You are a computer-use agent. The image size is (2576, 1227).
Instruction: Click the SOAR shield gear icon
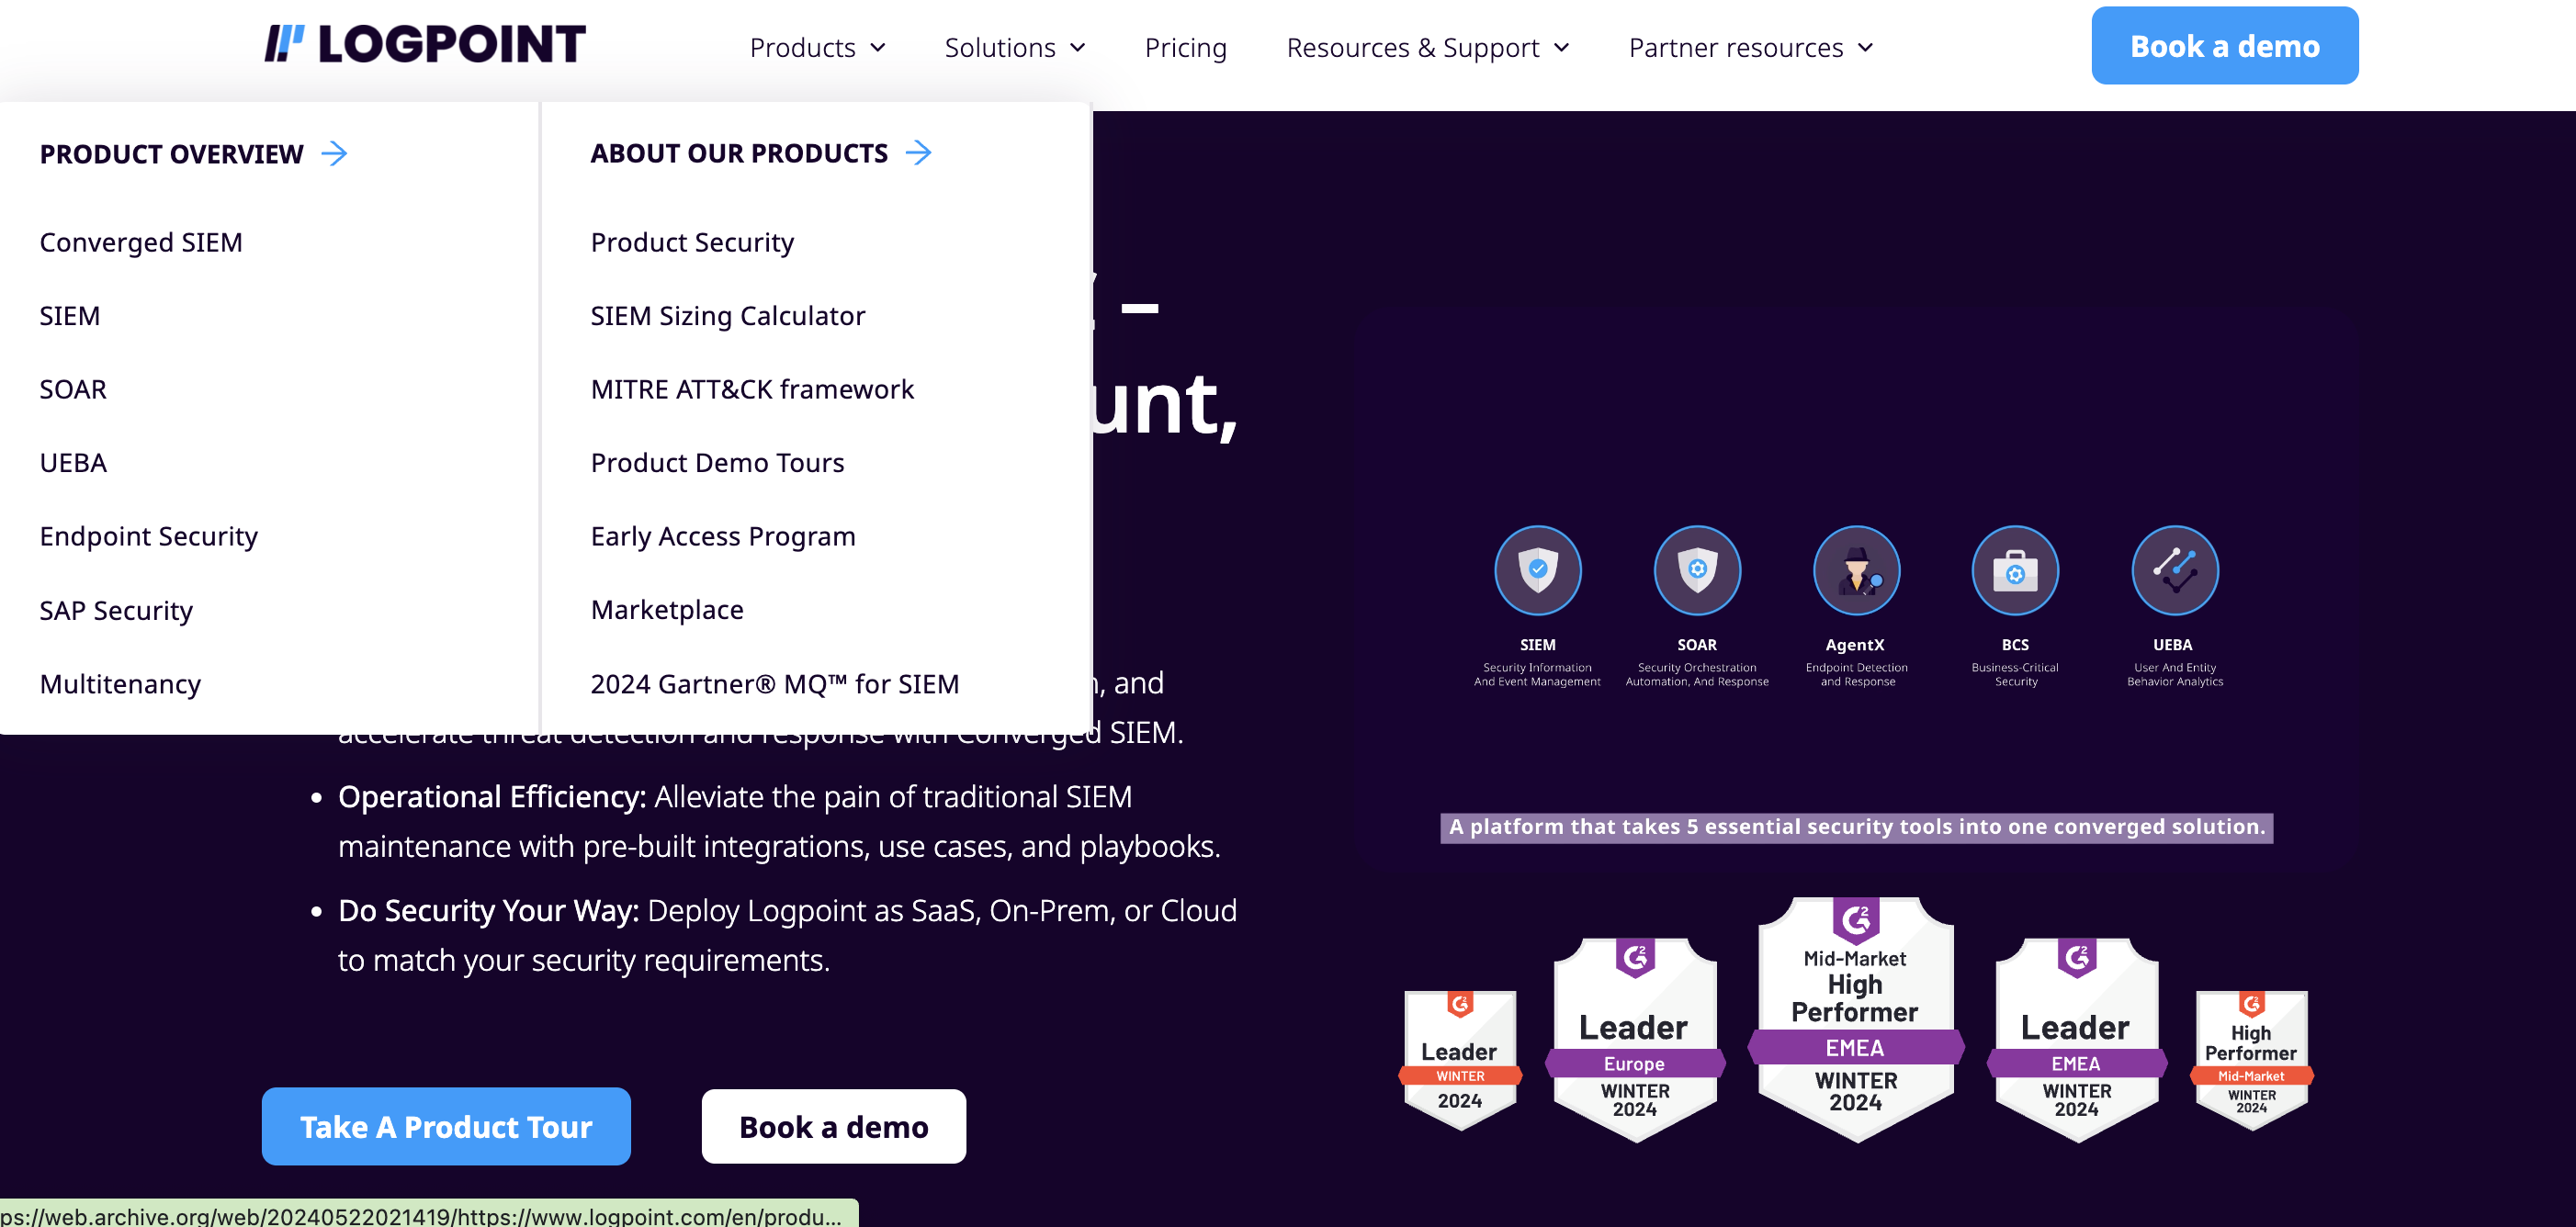pyautogui.click(x=1697, y=570)
